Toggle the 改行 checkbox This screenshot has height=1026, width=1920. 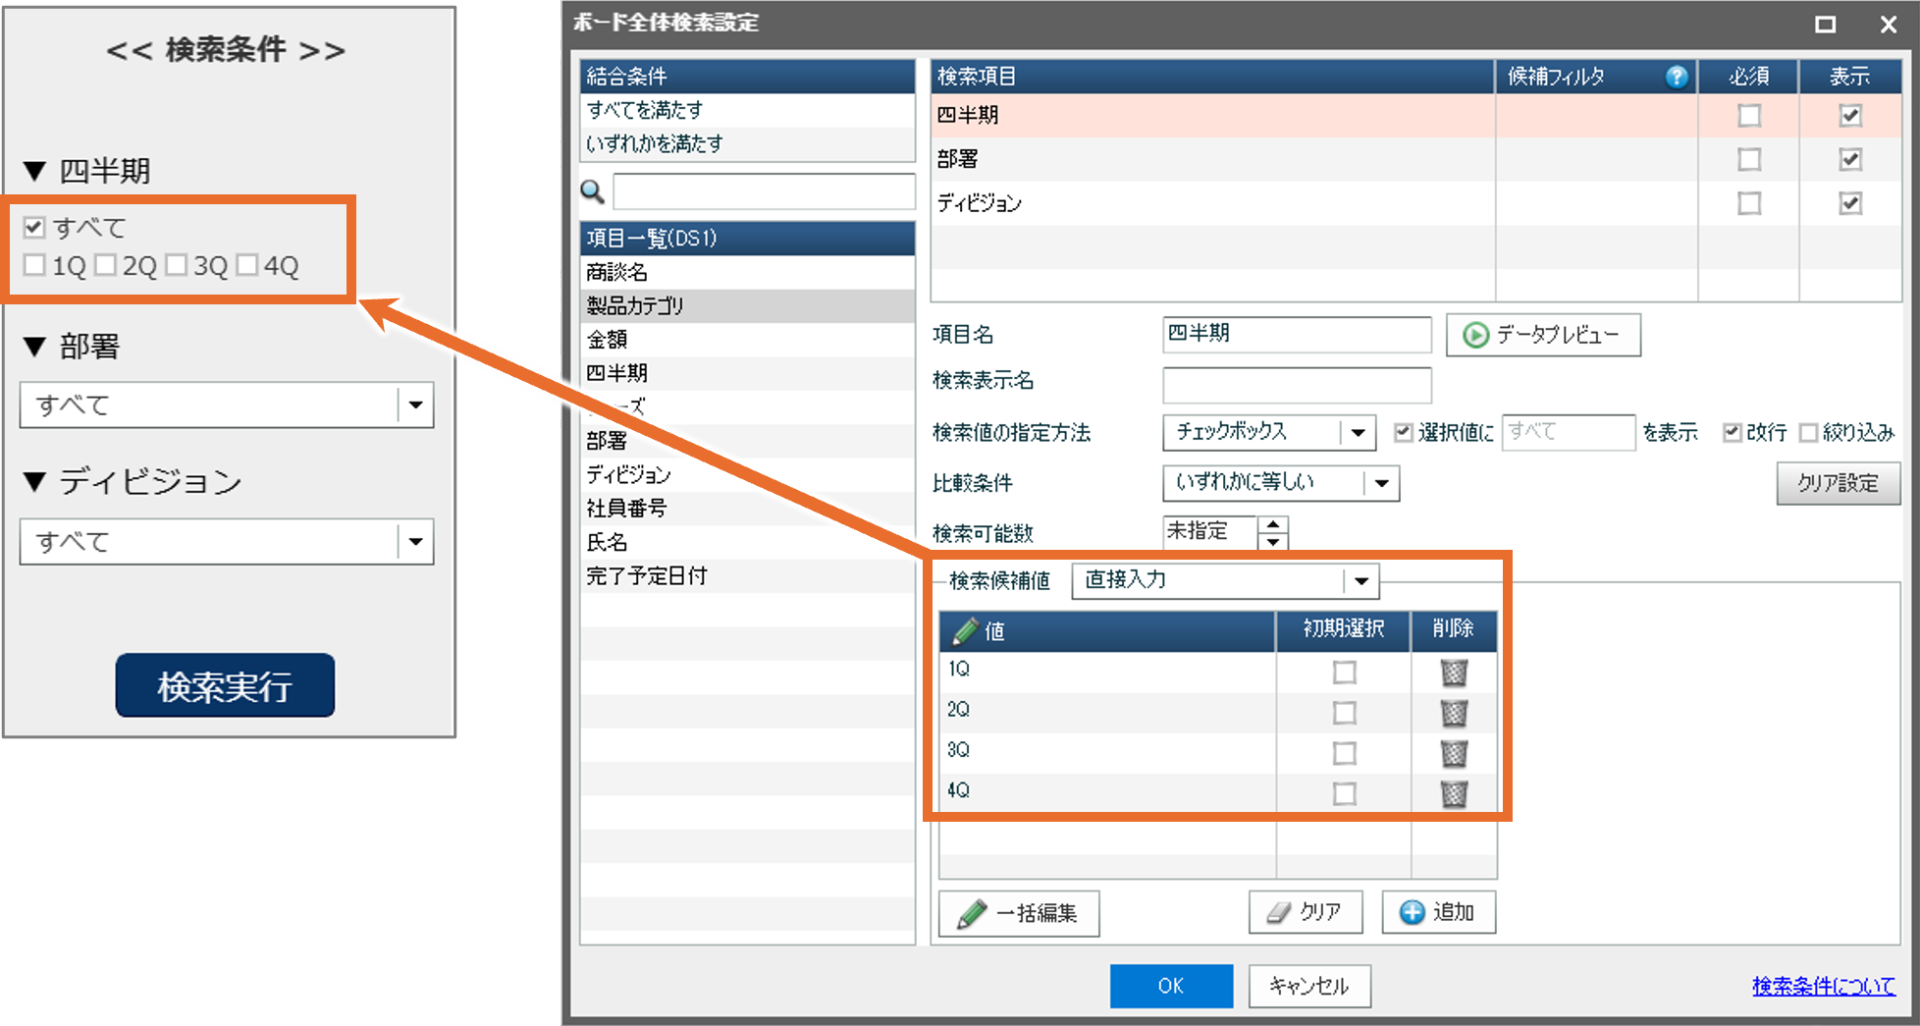pos(1732,432)
